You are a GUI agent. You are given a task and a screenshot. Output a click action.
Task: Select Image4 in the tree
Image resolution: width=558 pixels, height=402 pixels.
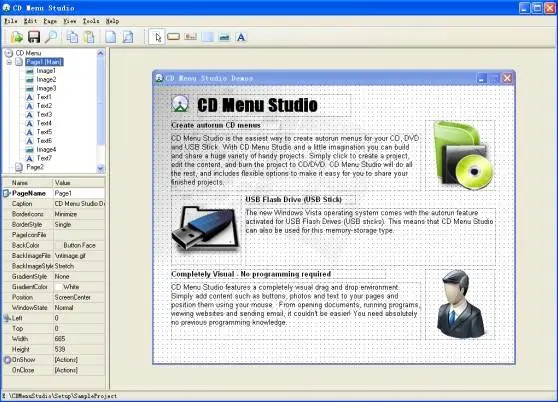[46, 149]
